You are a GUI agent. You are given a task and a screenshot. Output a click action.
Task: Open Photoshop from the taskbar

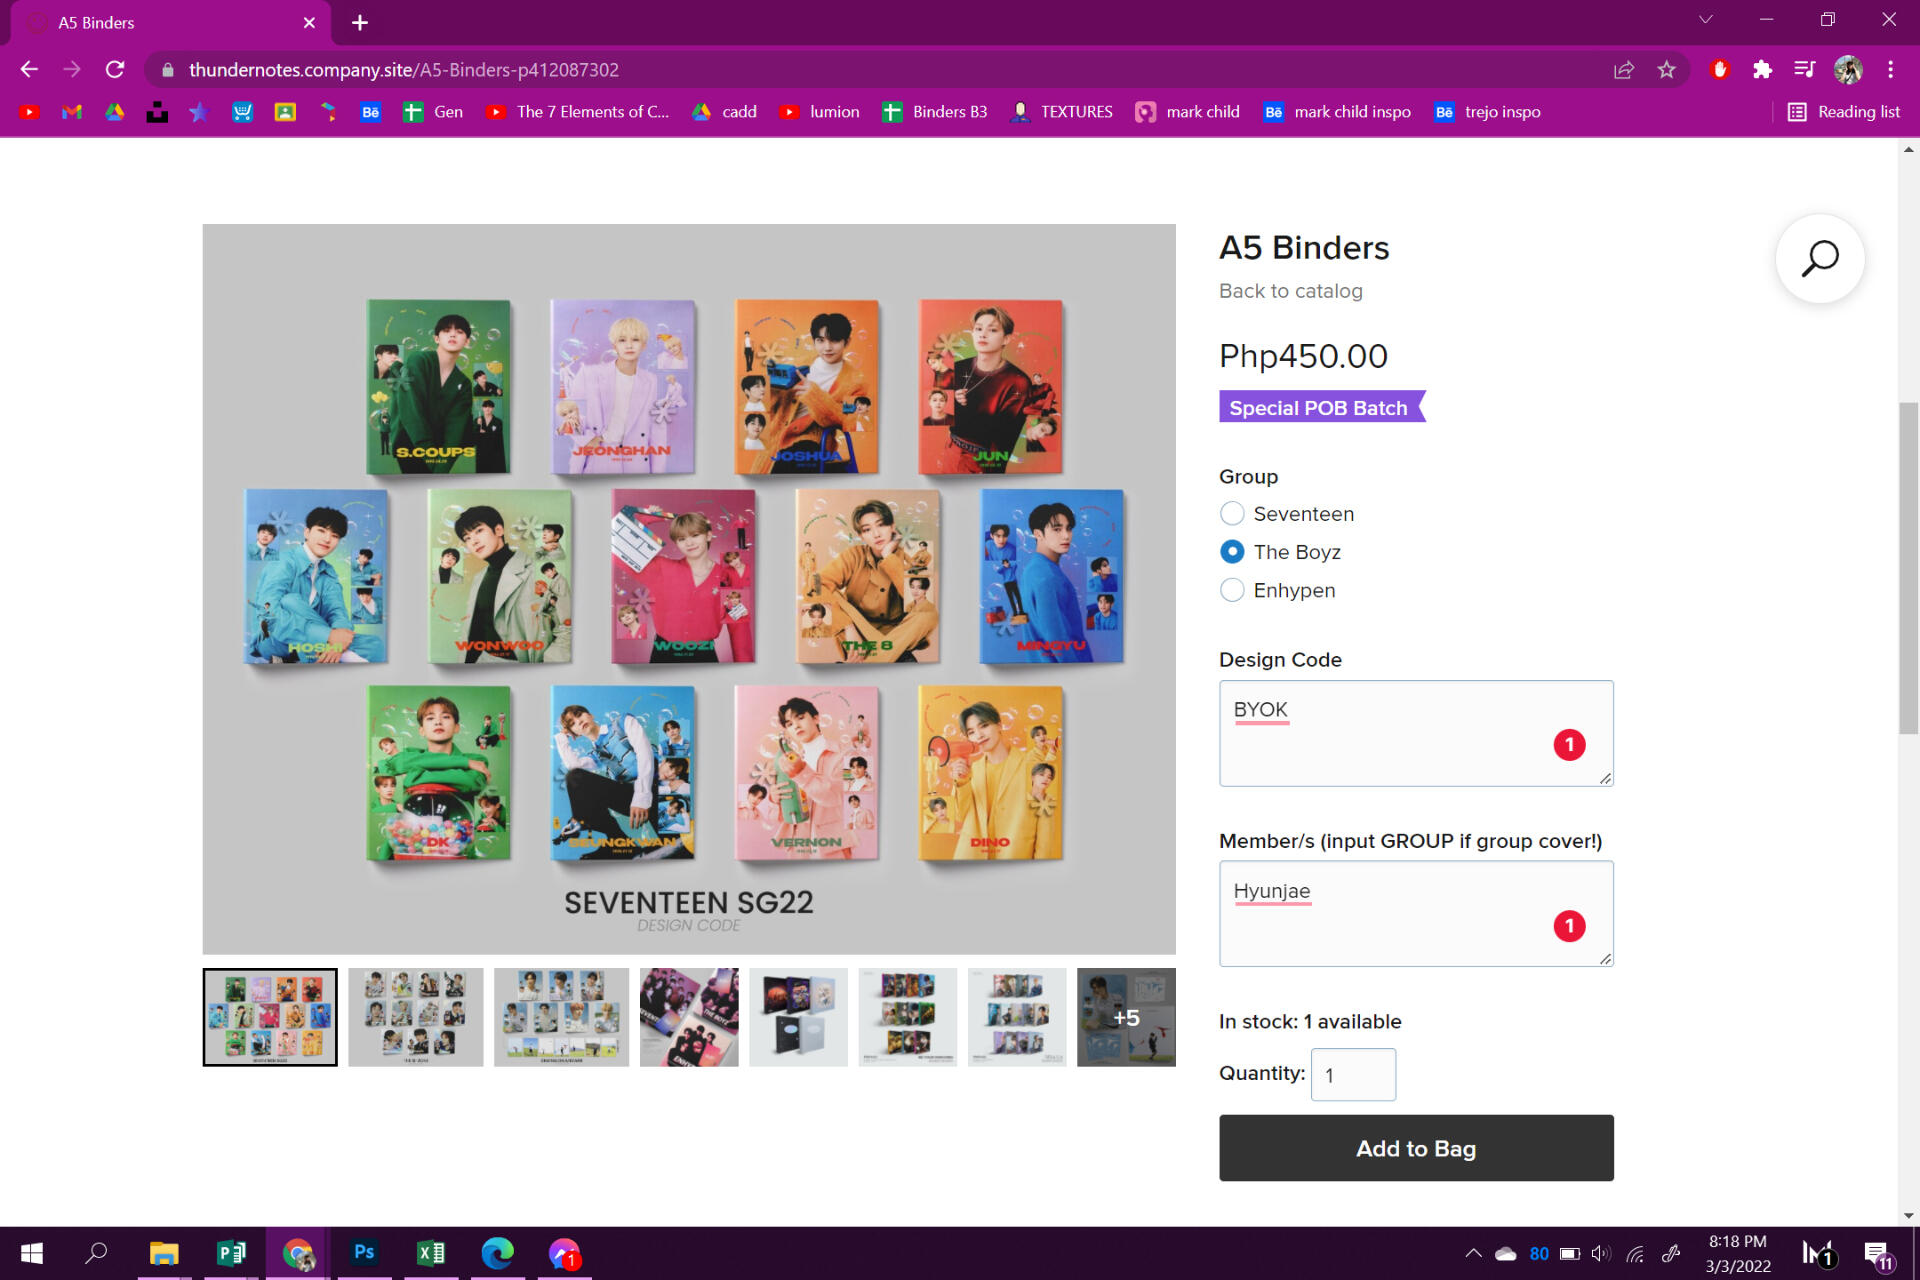(x=364, y=1253)
